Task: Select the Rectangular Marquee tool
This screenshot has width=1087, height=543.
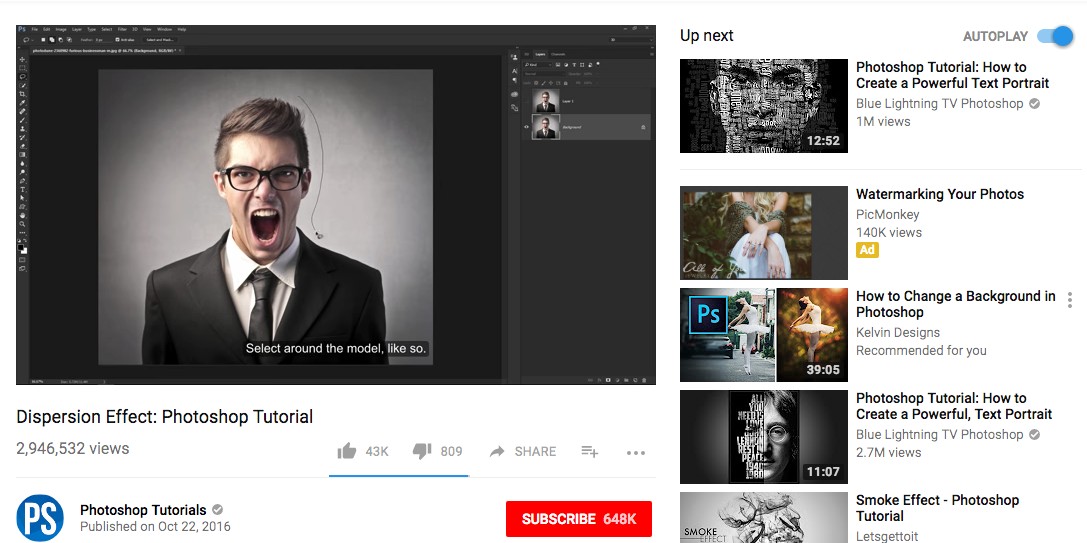Action: (x=22, y=68)
